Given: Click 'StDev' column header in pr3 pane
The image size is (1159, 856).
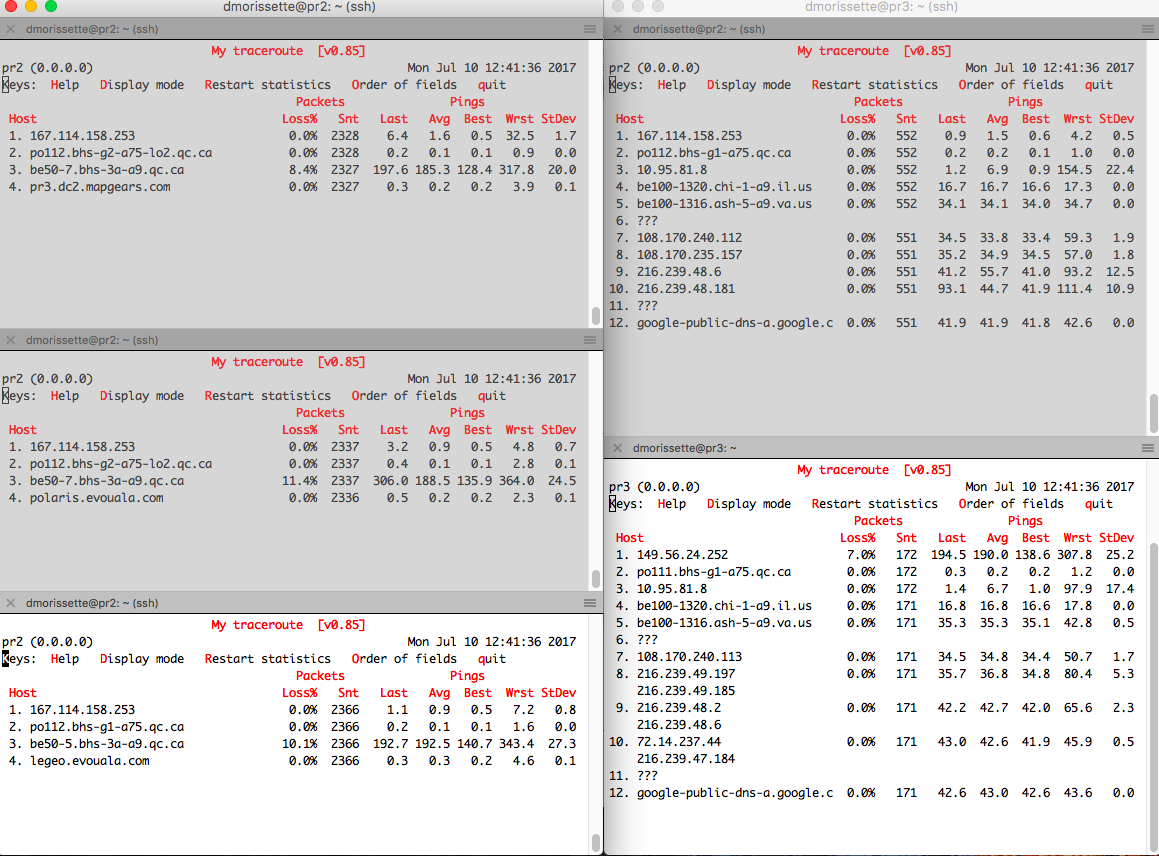Looking at the screenshot, I should pos(1116,538).
